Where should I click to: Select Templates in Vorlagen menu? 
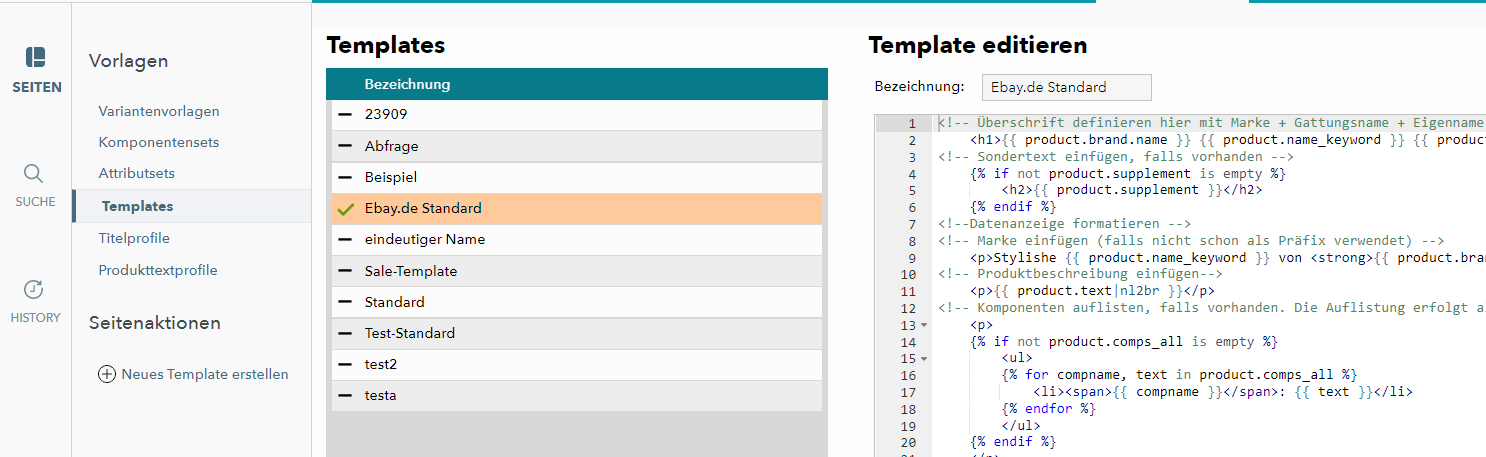tap(137, 206)
